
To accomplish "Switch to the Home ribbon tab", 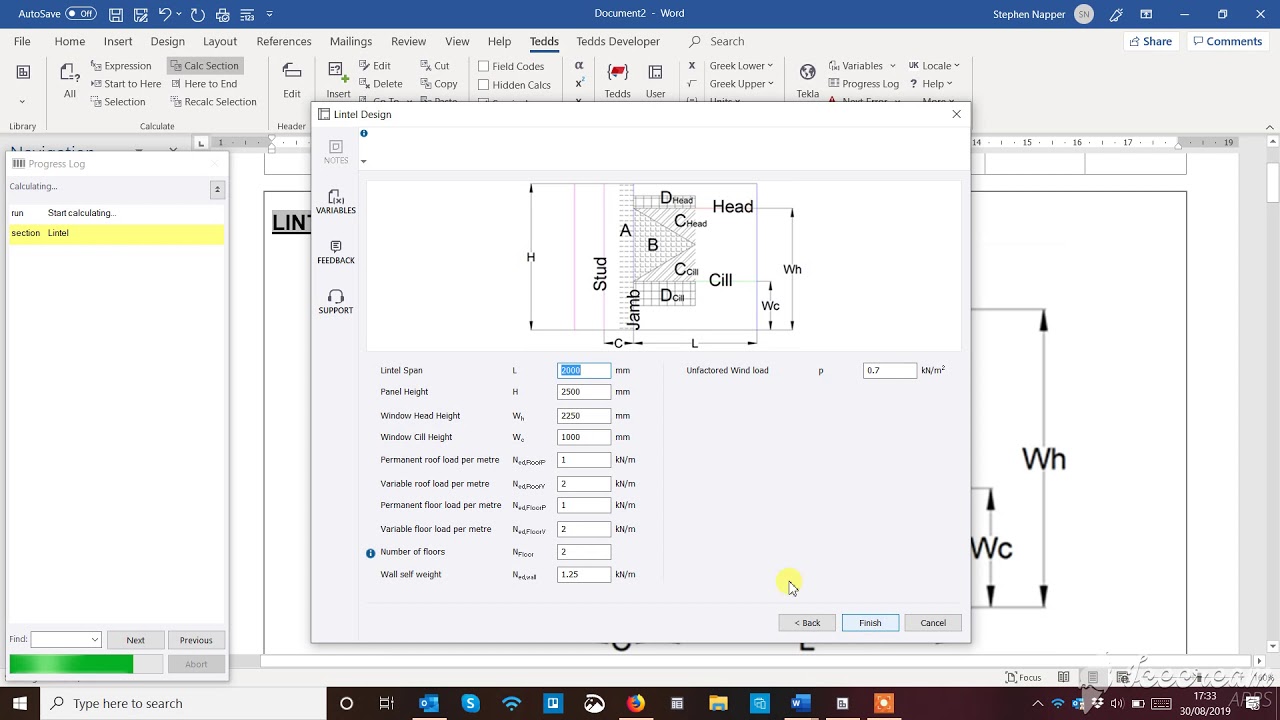I will pos(69,41).
